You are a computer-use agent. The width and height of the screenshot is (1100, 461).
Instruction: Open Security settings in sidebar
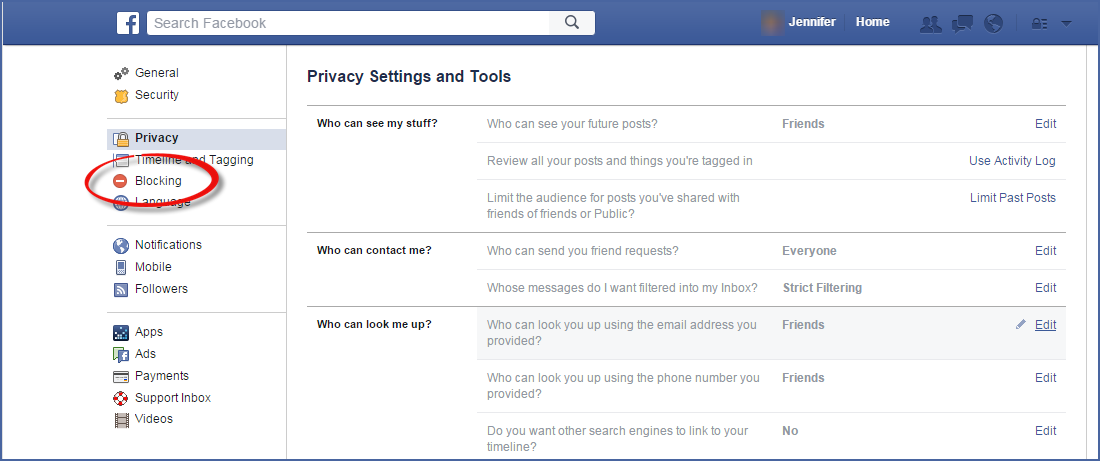156,95
